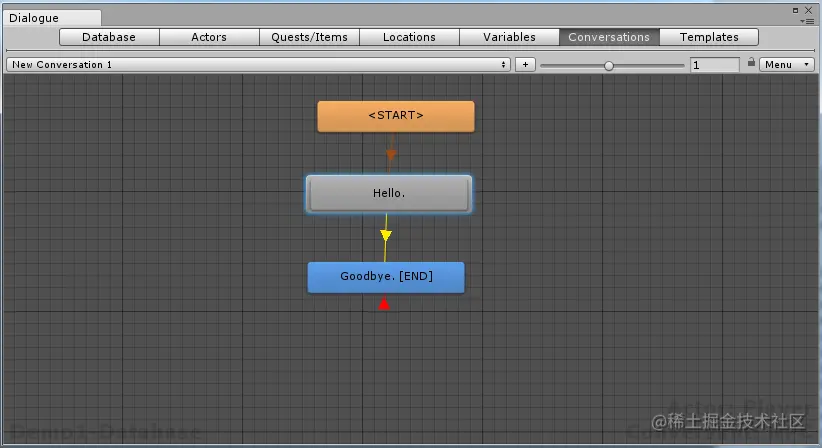The image size is (822, 448).
Task: Switch to the Database tab
Action: pos(109,37)
